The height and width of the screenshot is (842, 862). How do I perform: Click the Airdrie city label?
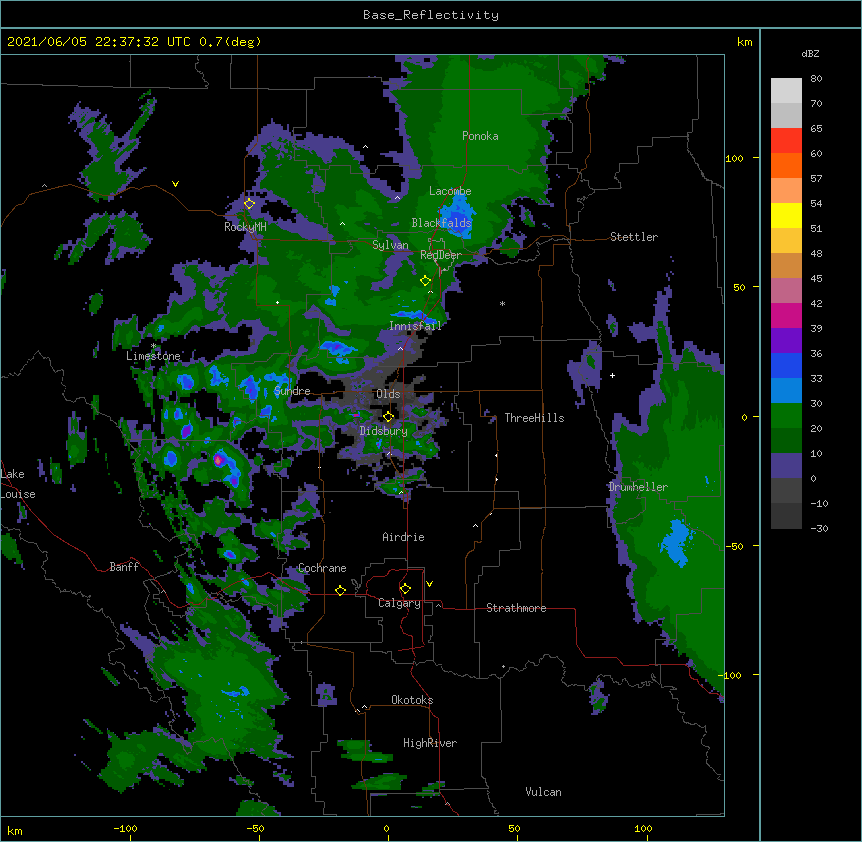click(403, 537)
